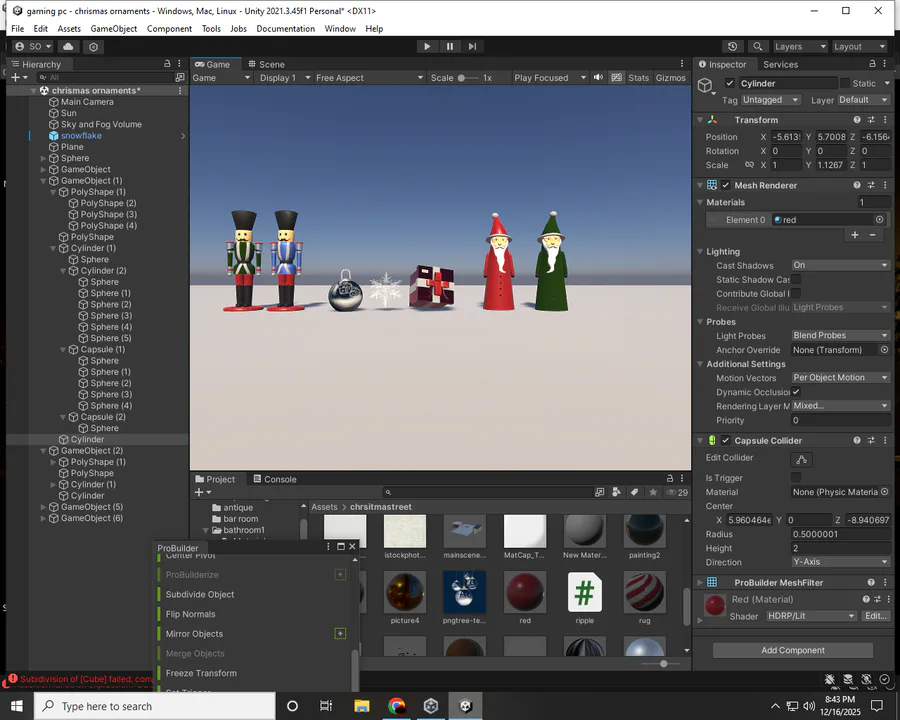Uncheck Dynamic Occlusion checkbox

coord(796,392)
